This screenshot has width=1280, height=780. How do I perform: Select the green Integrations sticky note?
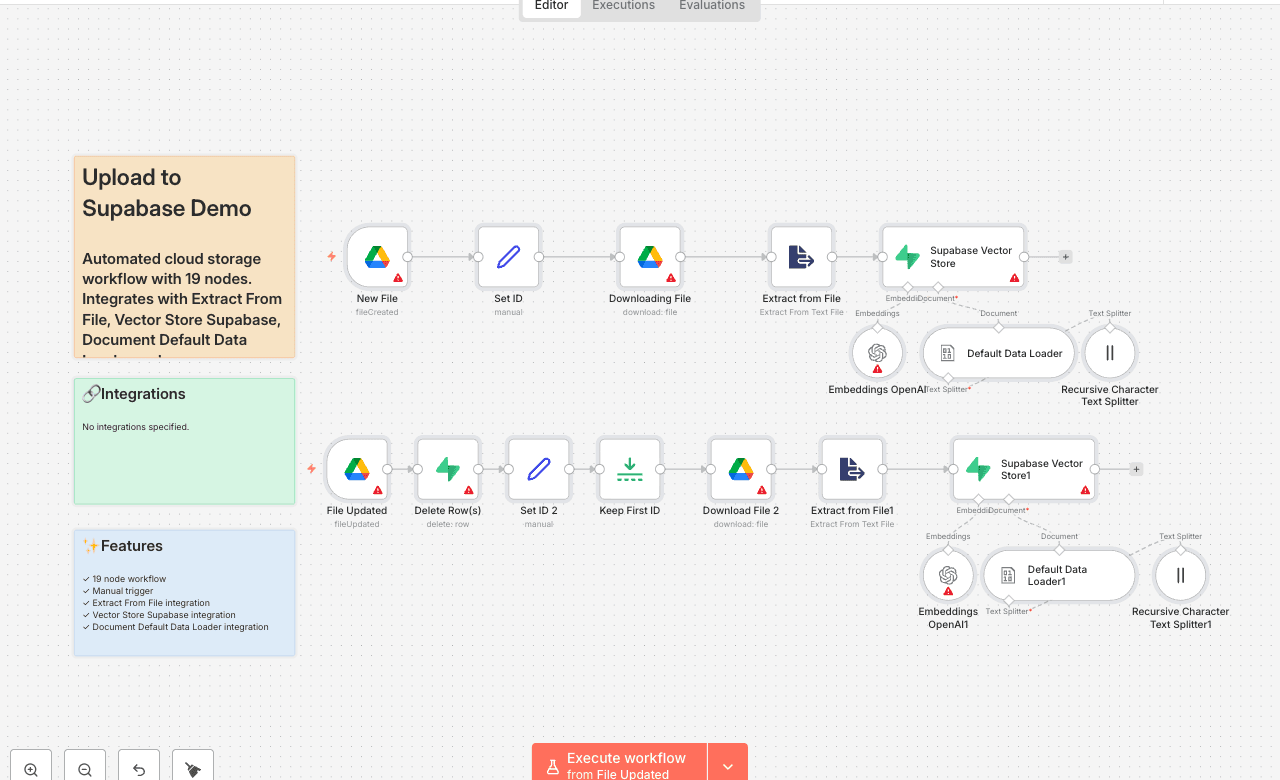[x=184, y=460]
